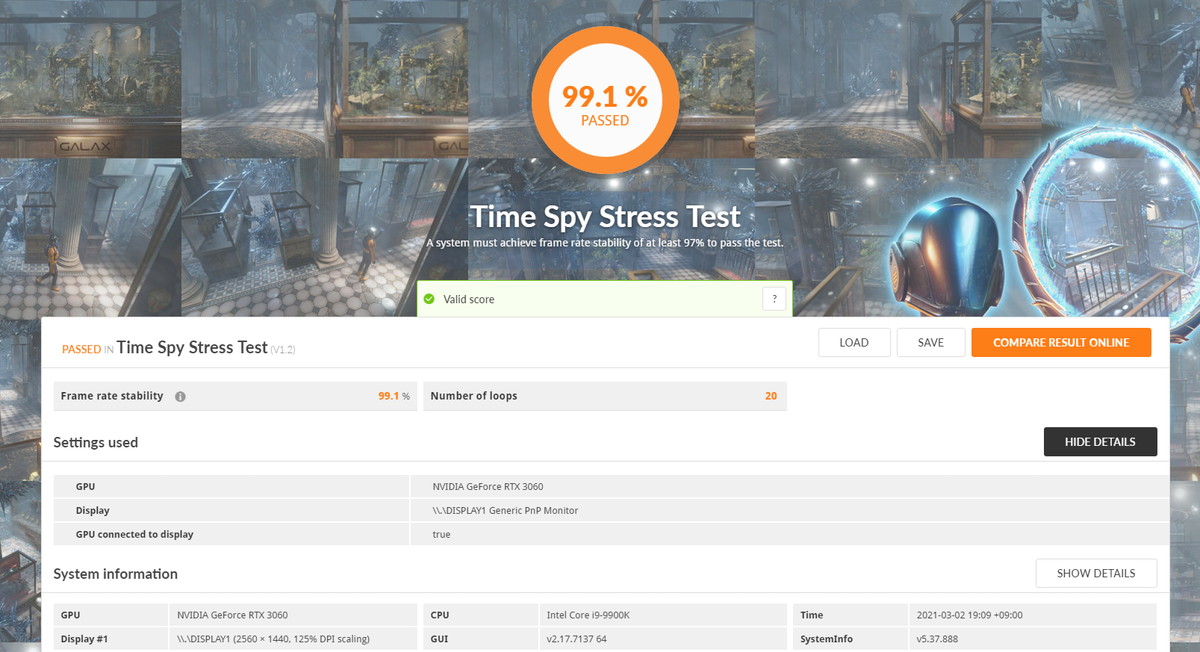Click the info icon beside Frame rate stability
The width and height of the screenshot is (1200, 652).
pos(180,396)
